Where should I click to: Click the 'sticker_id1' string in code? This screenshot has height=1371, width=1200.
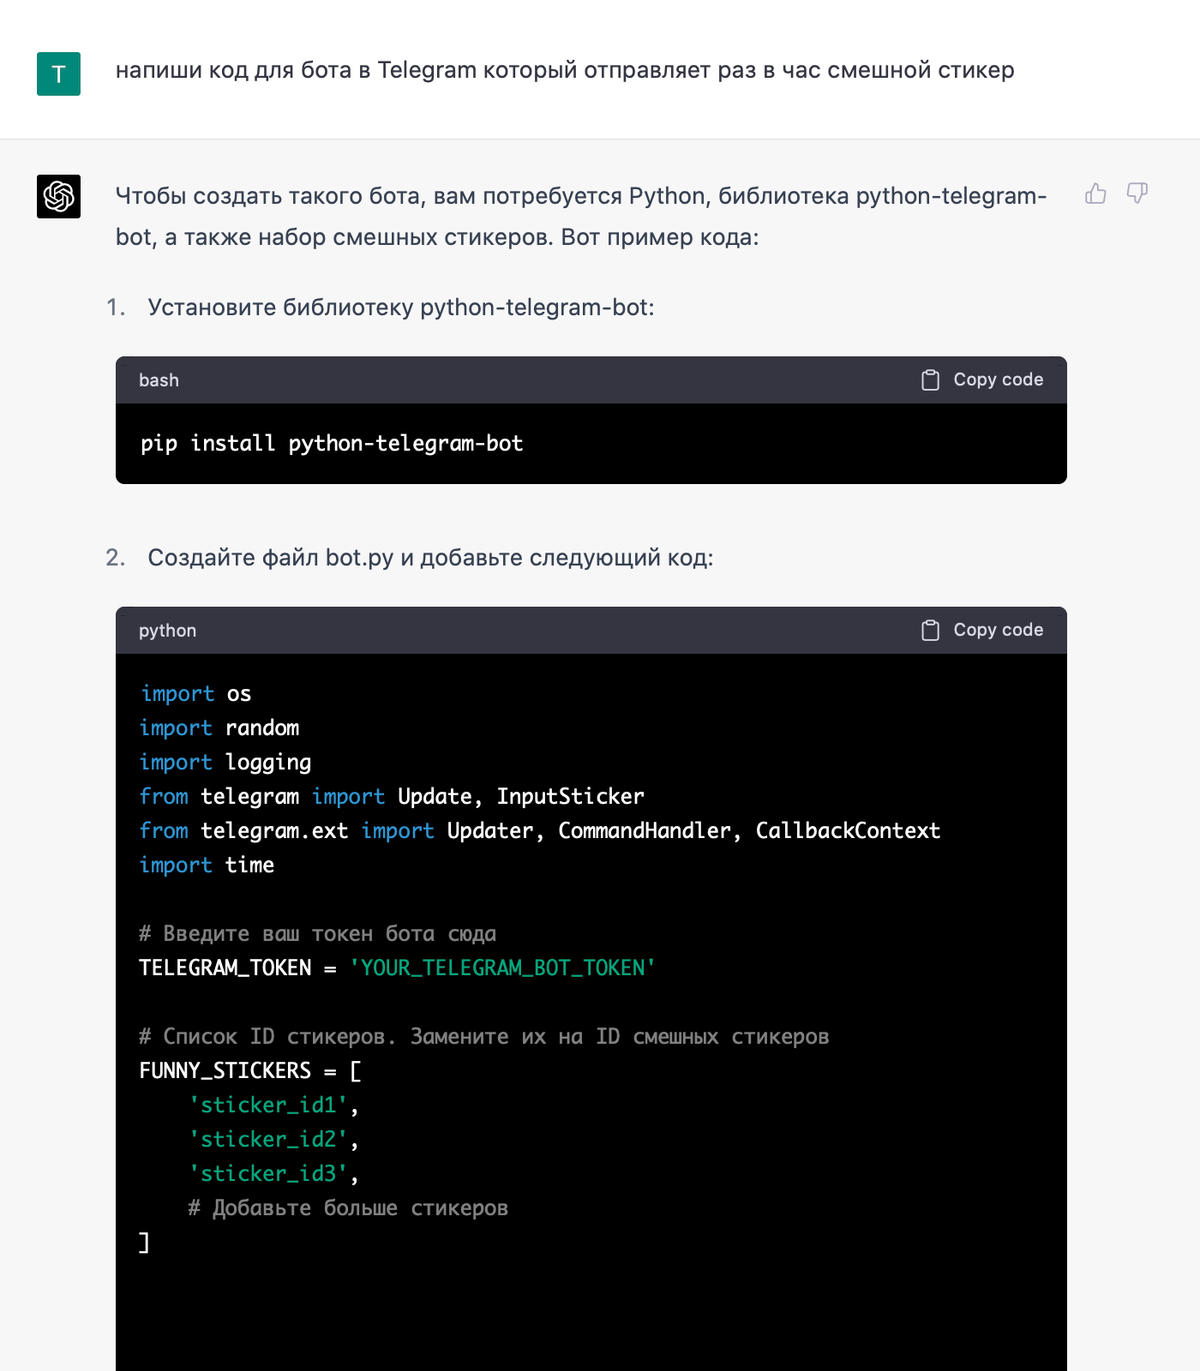point(268,1105)
